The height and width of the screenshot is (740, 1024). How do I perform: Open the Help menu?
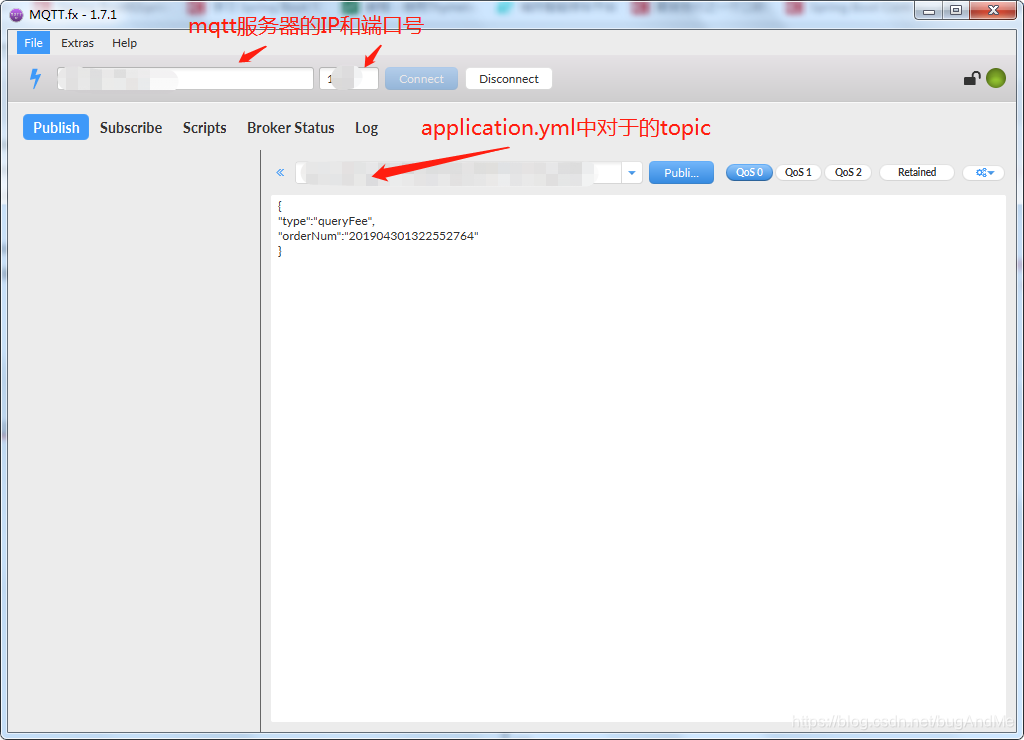125,43
